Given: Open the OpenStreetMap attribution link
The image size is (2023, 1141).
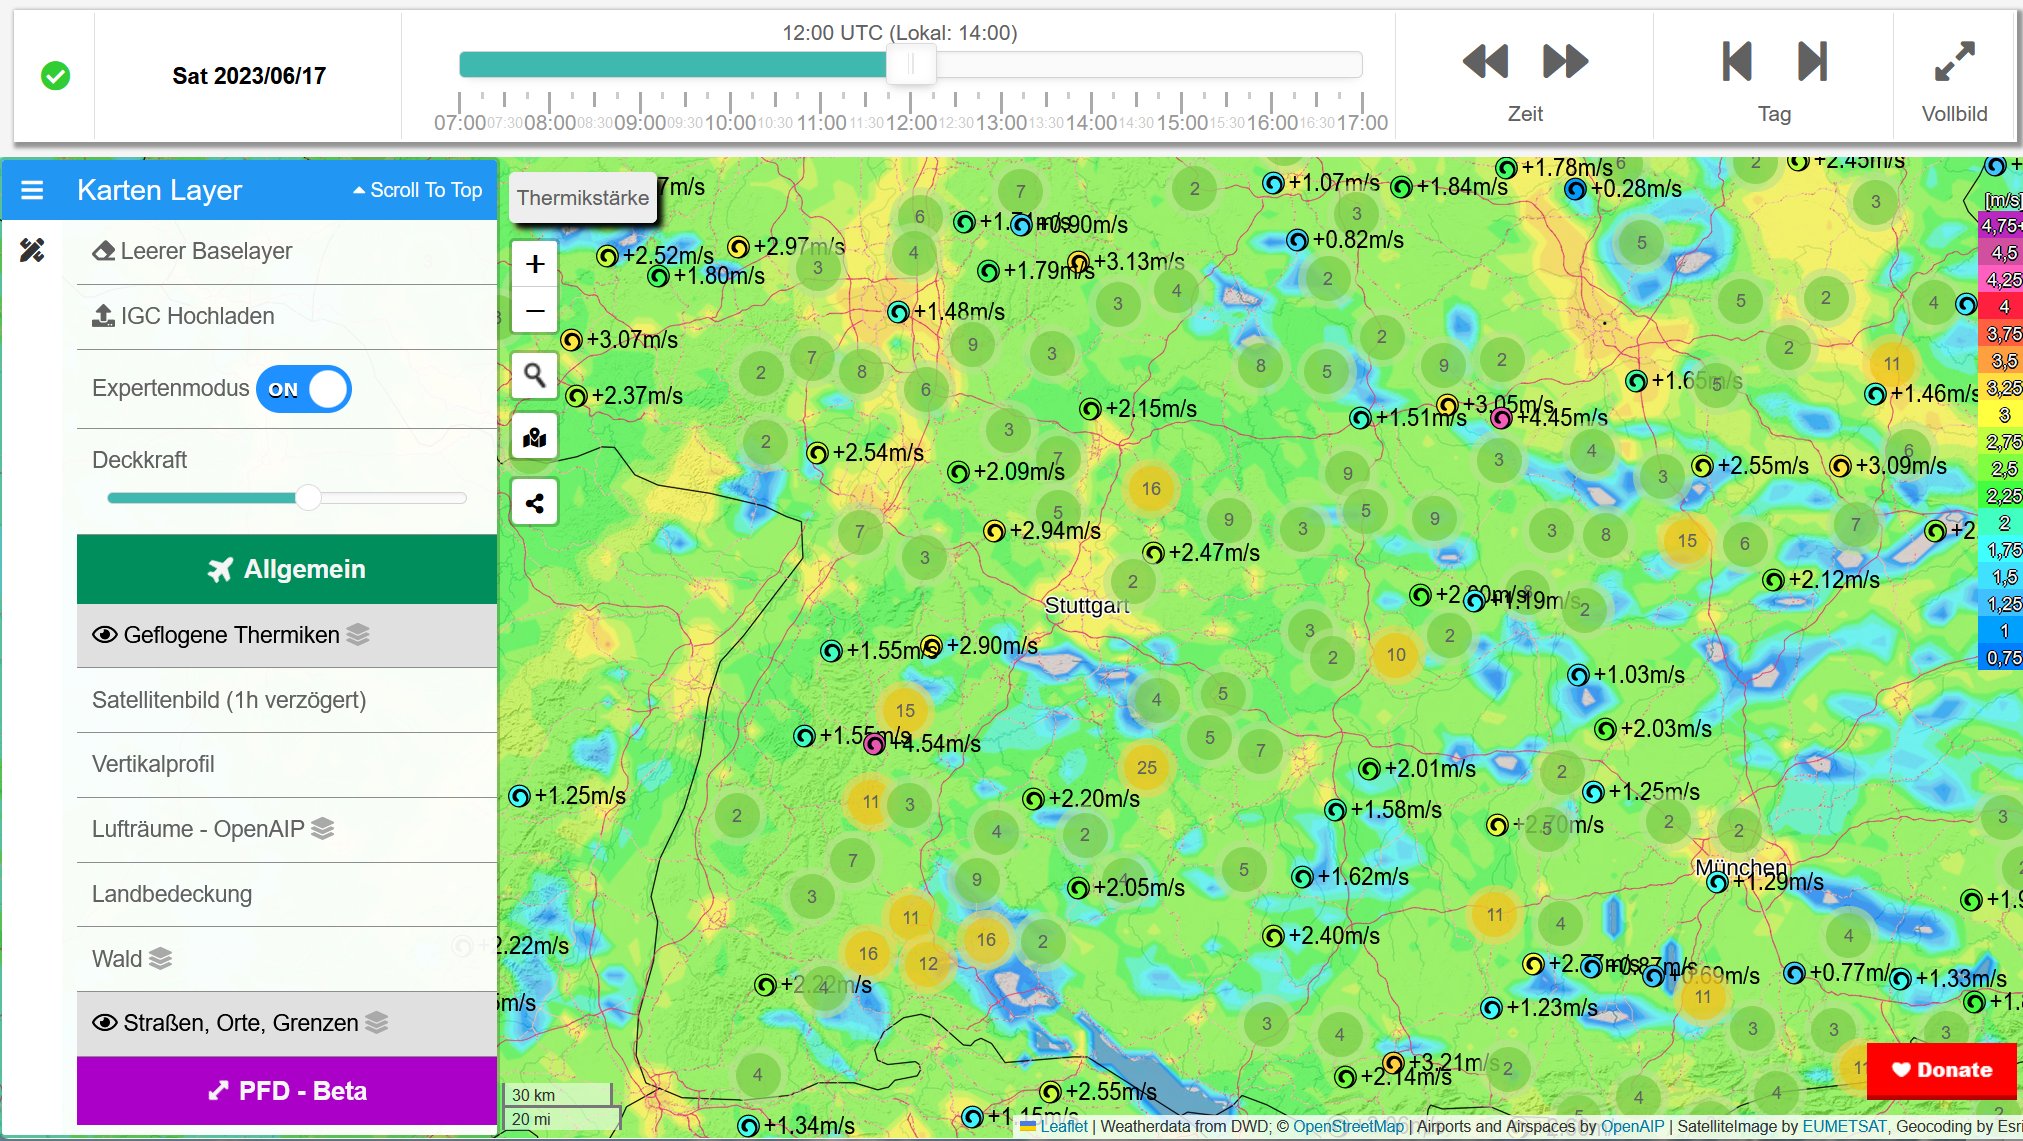Looking at the screenshot, I should [1349, 1126].
